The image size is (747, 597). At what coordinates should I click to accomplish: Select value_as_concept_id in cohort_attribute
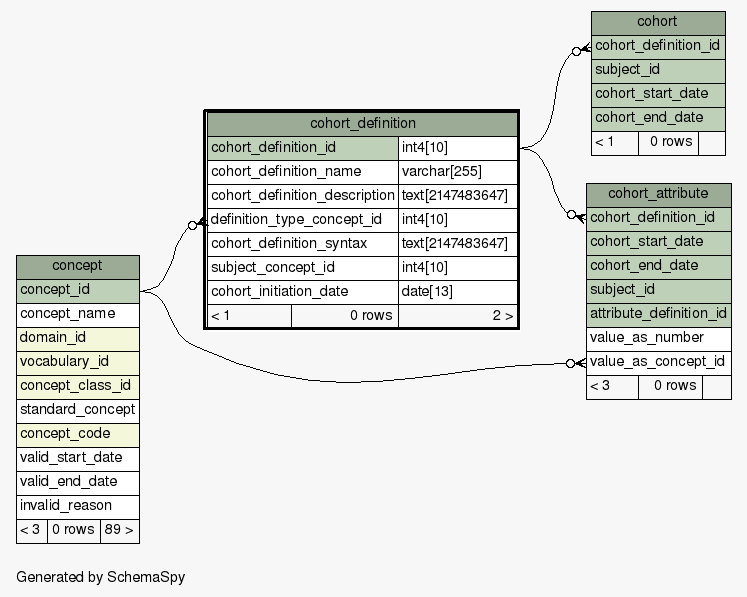[x=658, y=362]
